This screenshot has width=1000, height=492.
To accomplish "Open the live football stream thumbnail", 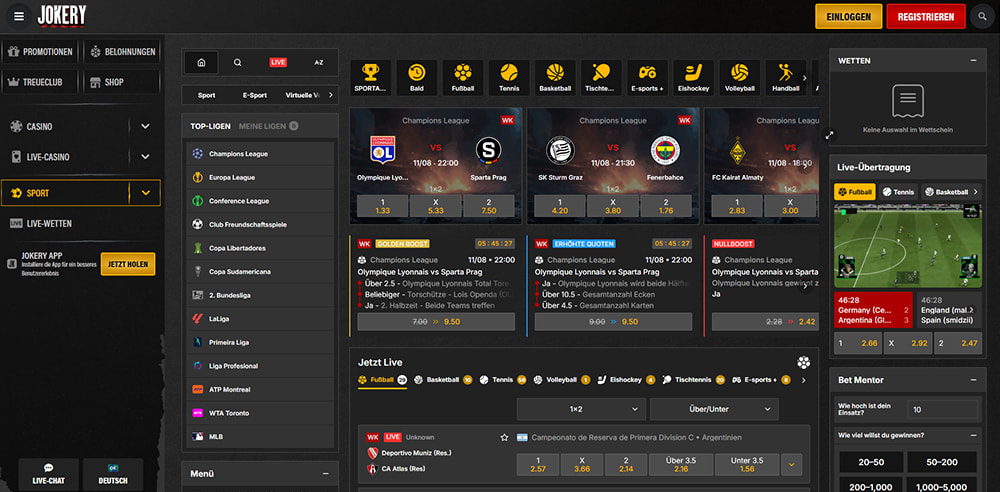I will (x=908, y=246).
